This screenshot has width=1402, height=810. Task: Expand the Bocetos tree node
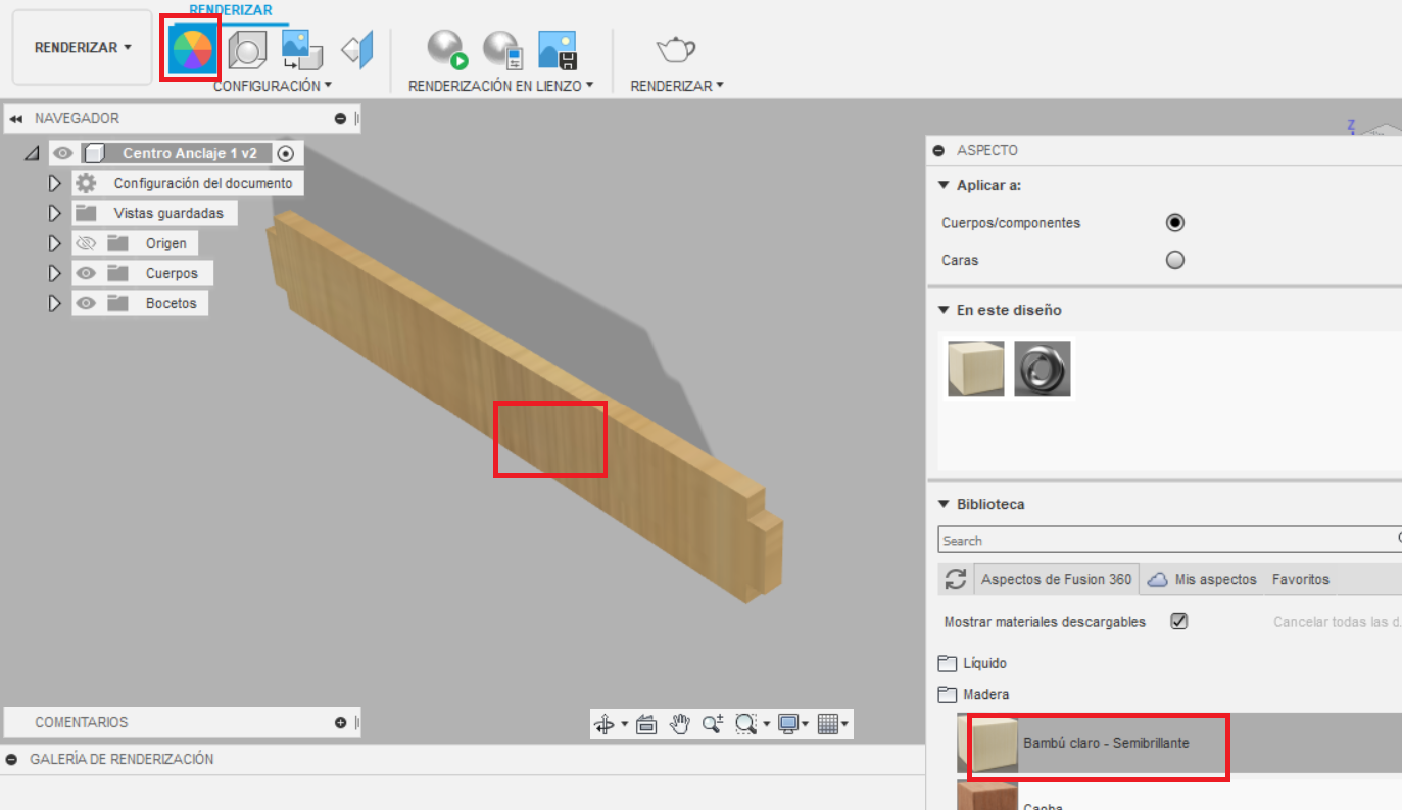pos(55,303)
